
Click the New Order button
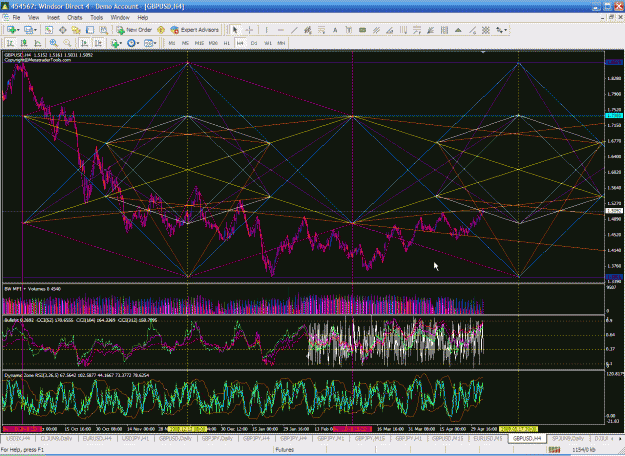coord(134,30)
